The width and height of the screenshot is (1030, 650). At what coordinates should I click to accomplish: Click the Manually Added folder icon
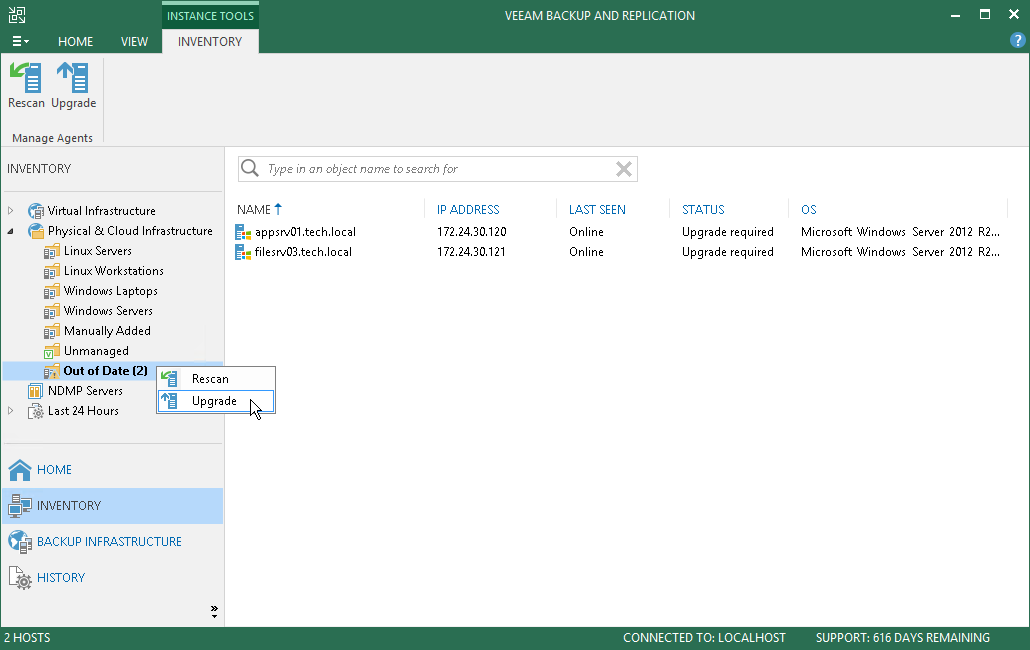coord(51,332)
